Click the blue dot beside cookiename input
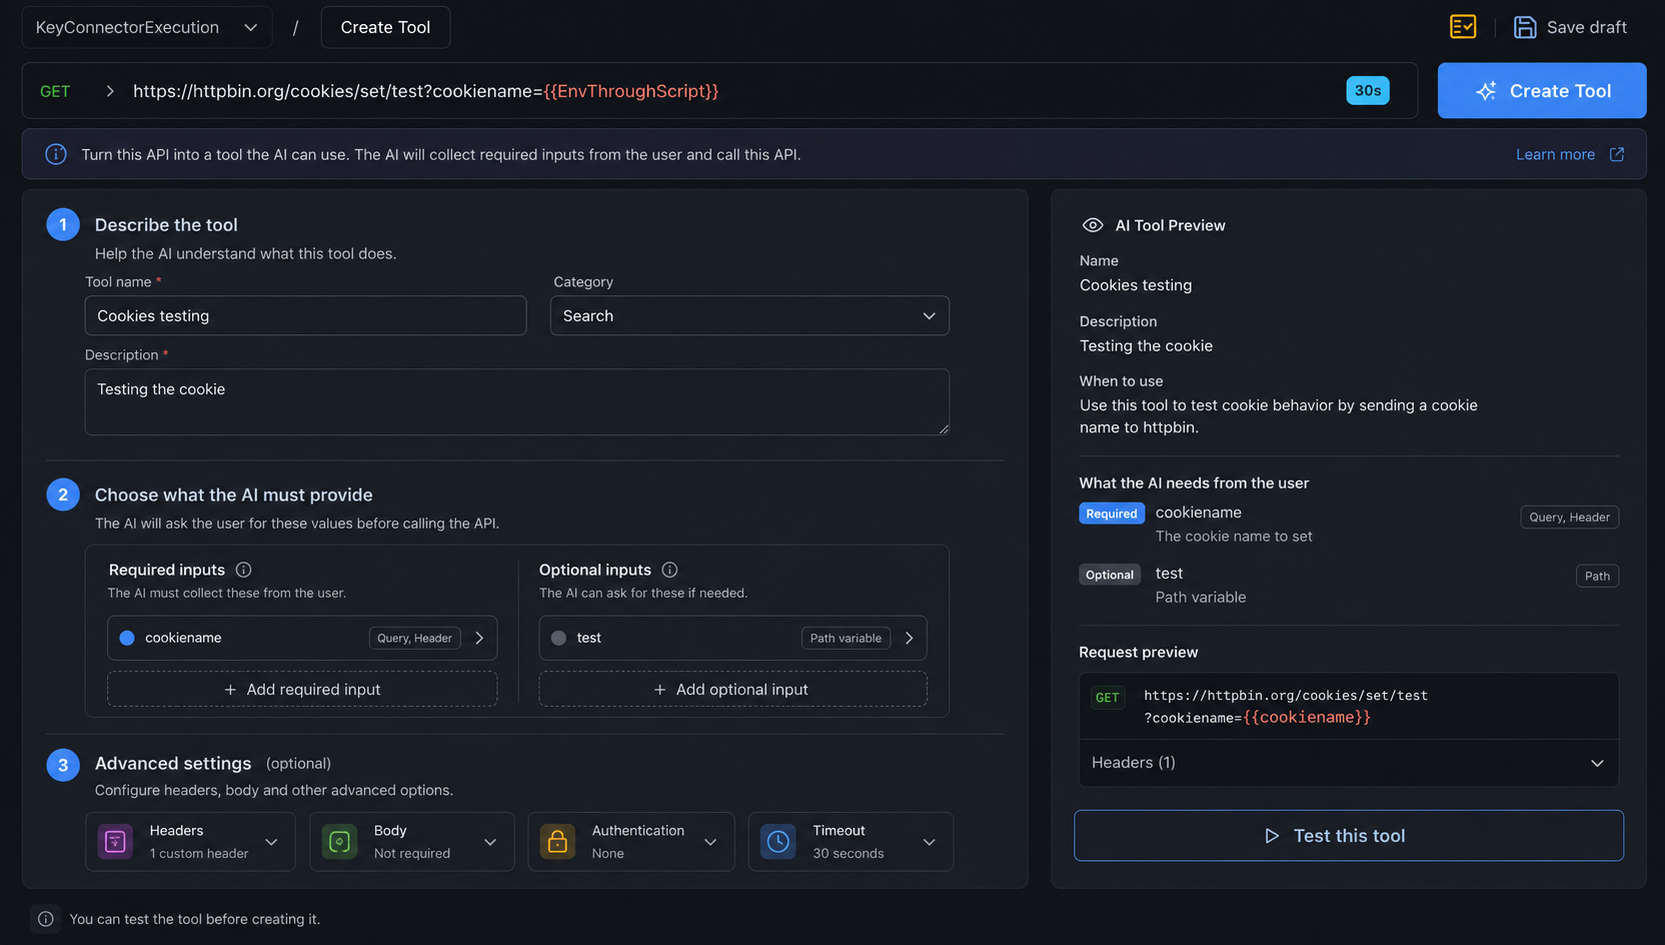 point(127,638)
